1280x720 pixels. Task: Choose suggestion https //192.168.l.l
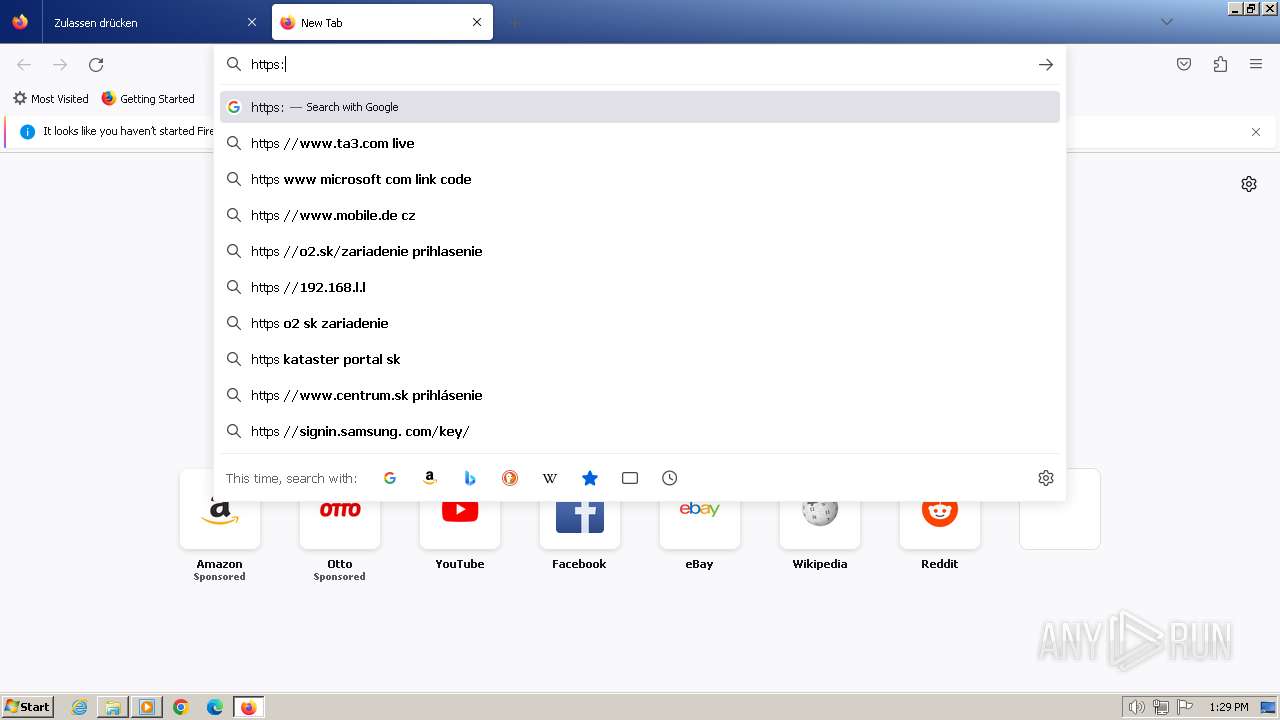pos(640,287)
